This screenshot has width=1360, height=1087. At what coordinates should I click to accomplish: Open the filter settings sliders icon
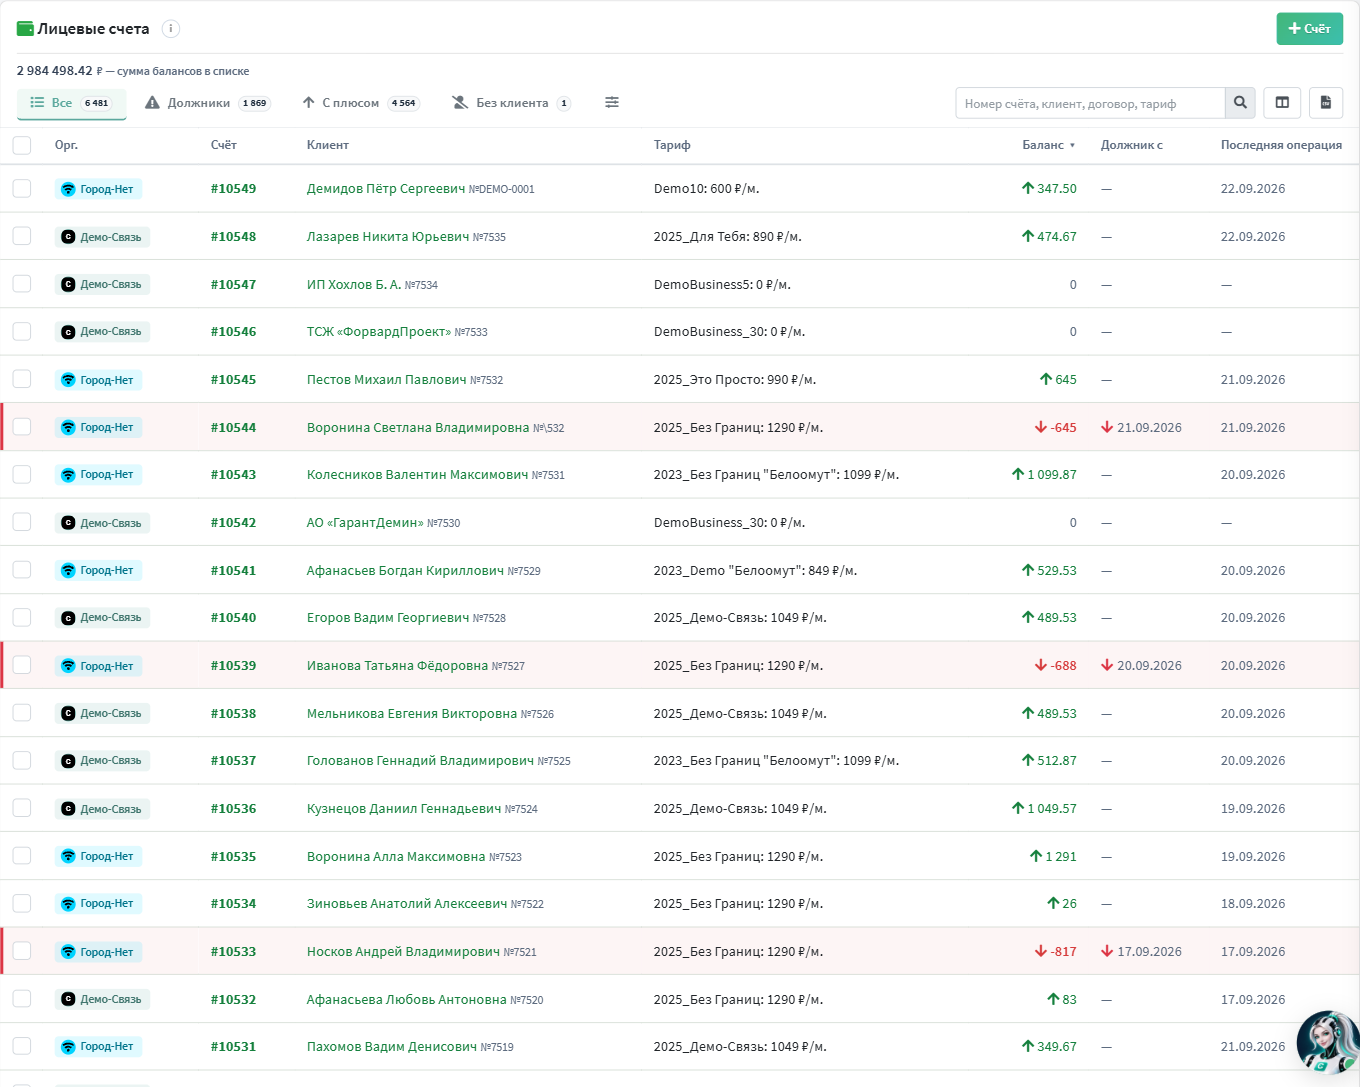click(x=612, y=103)
